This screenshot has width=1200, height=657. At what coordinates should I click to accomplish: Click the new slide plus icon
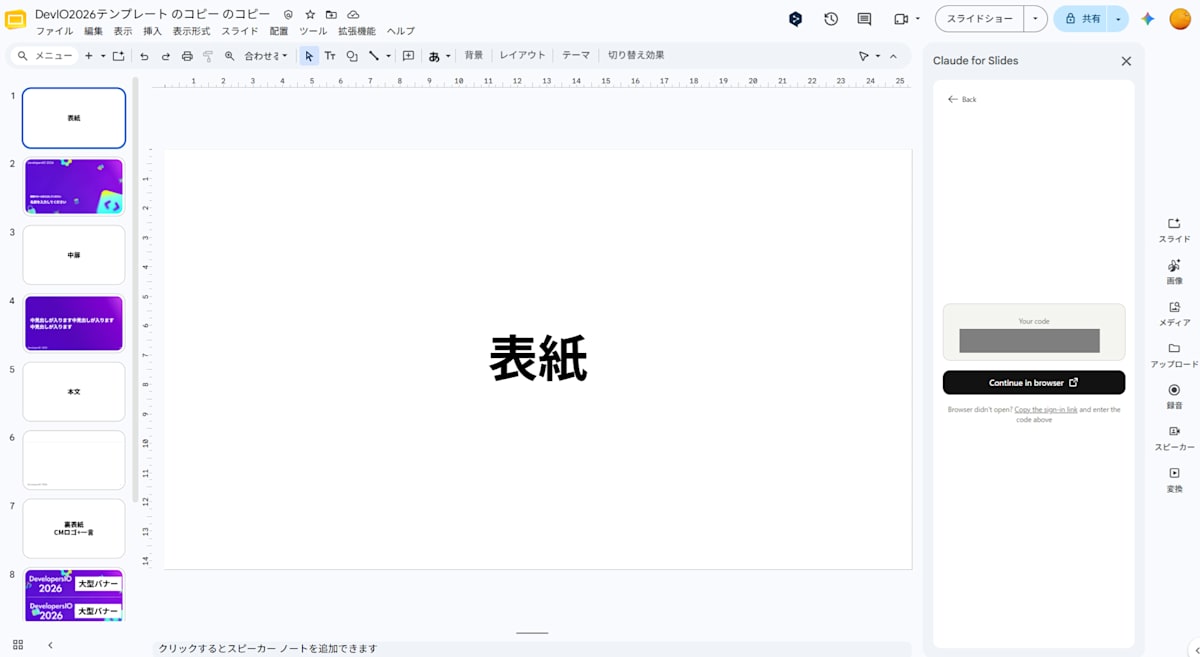(x=89, y=56)
